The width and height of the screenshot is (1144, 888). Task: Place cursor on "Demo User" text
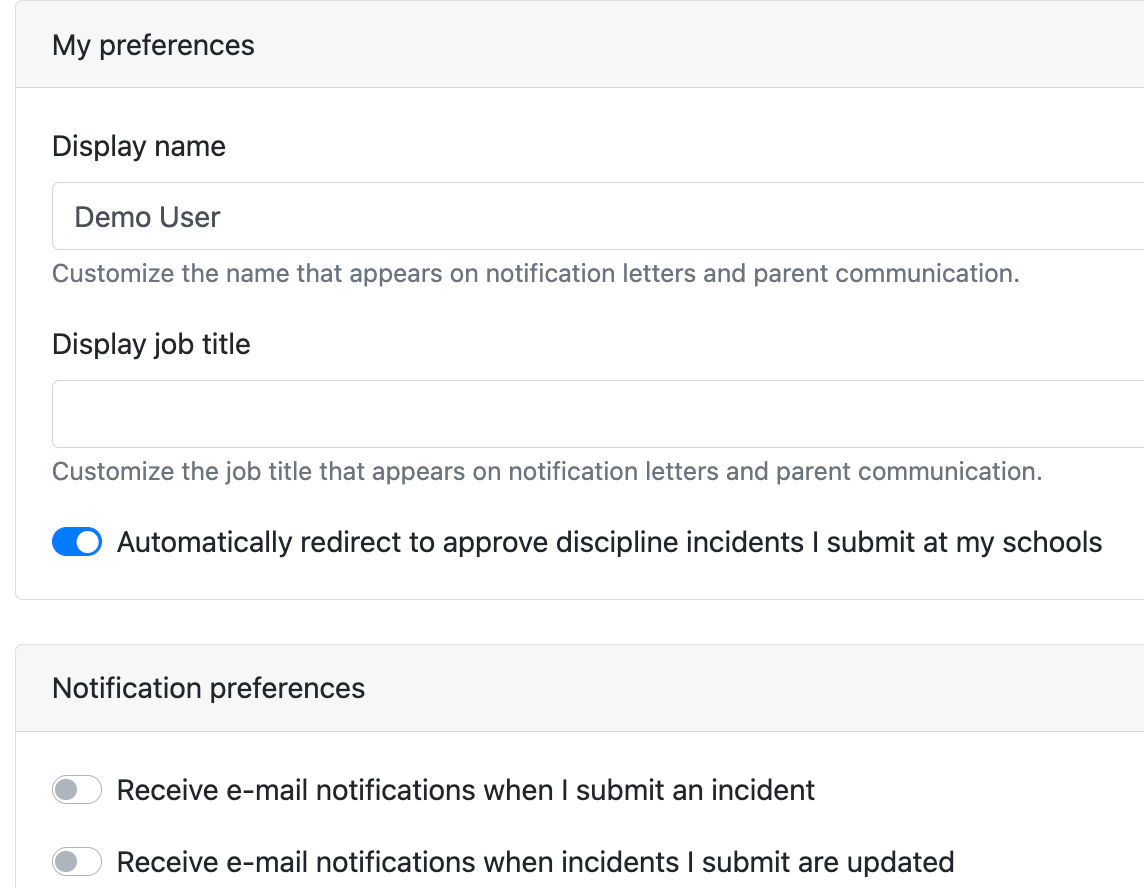coord(147,217)
